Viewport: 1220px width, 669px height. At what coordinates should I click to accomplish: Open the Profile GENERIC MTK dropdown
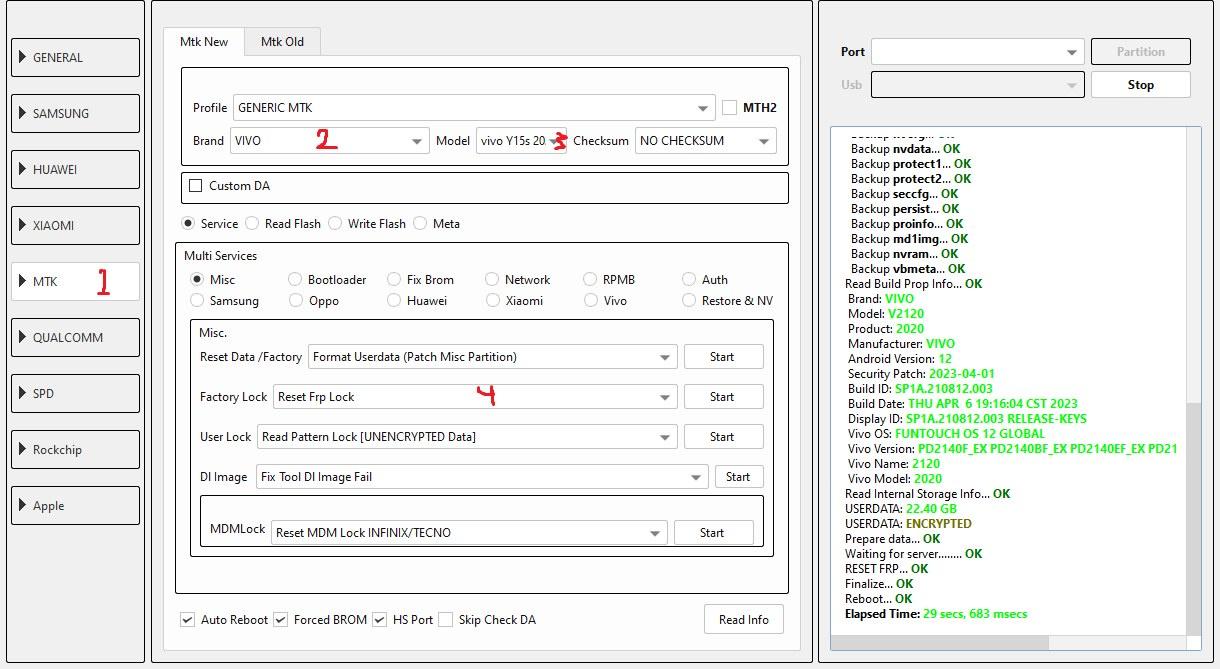(474, 108)
